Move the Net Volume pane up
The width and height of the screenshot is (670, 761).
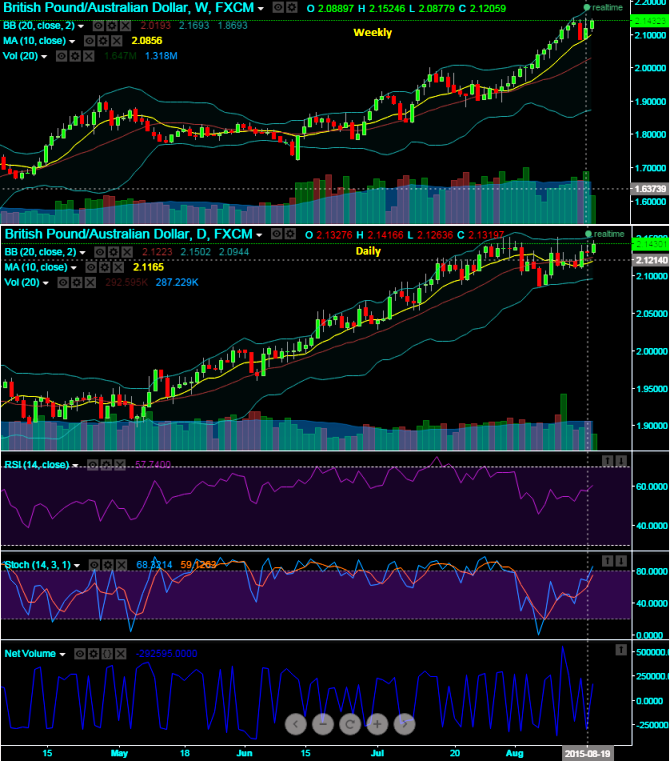pyautogui.click(x=621, y=650)
